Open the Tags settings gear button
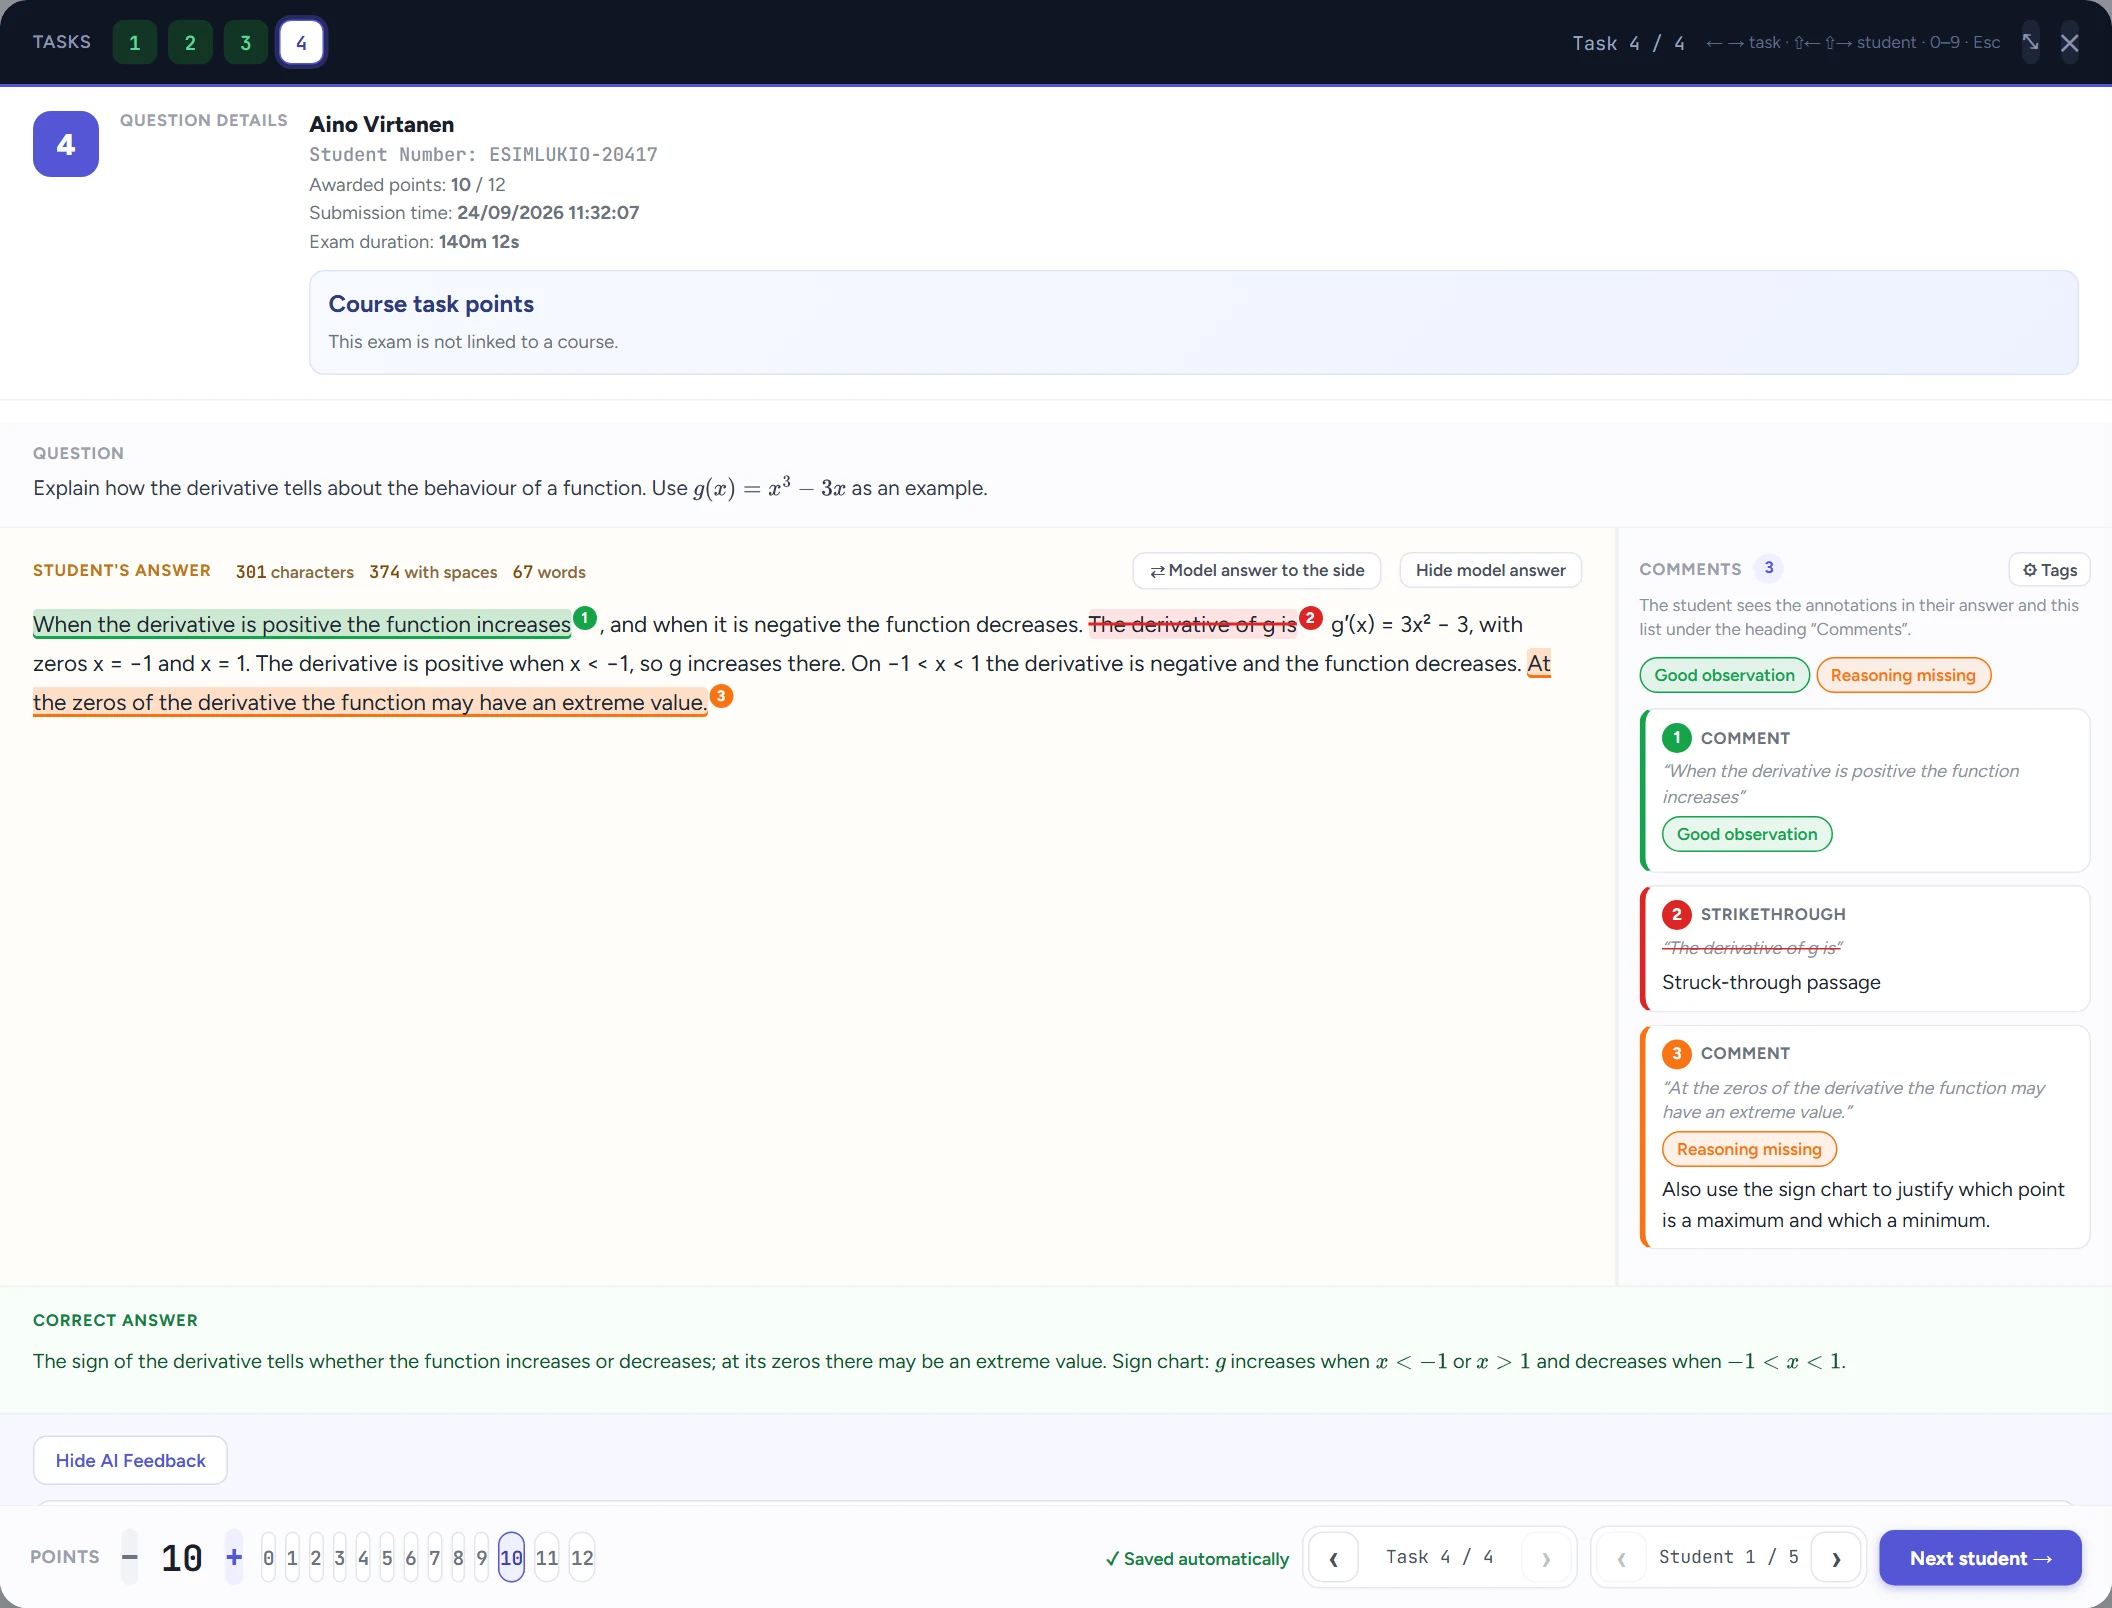2112x1608 pixels. (x=2049, y=569)
